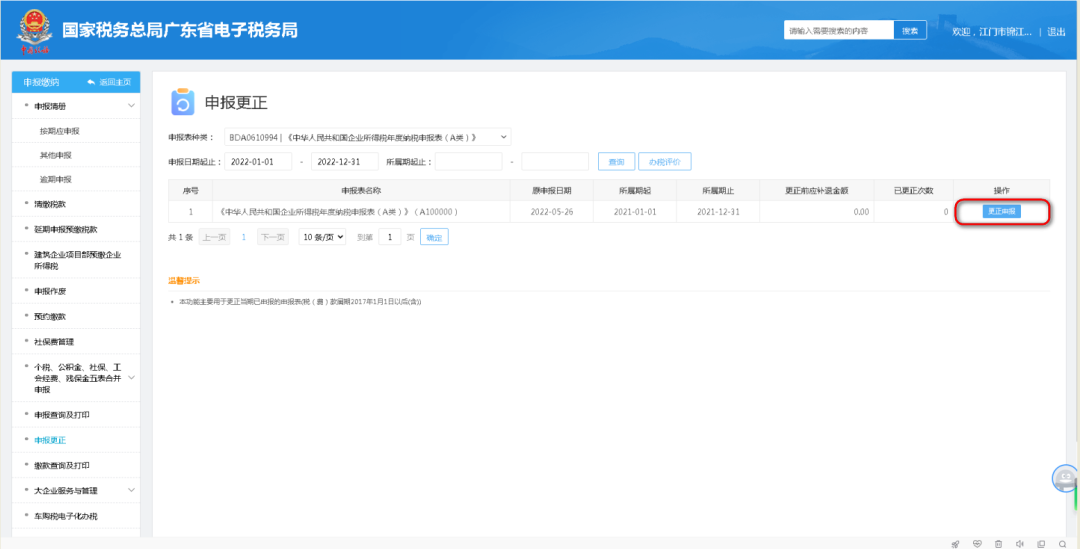1080x549 pixels.
Task: Click the speaker sound icon in status bar
Action: click(1019, 543)
